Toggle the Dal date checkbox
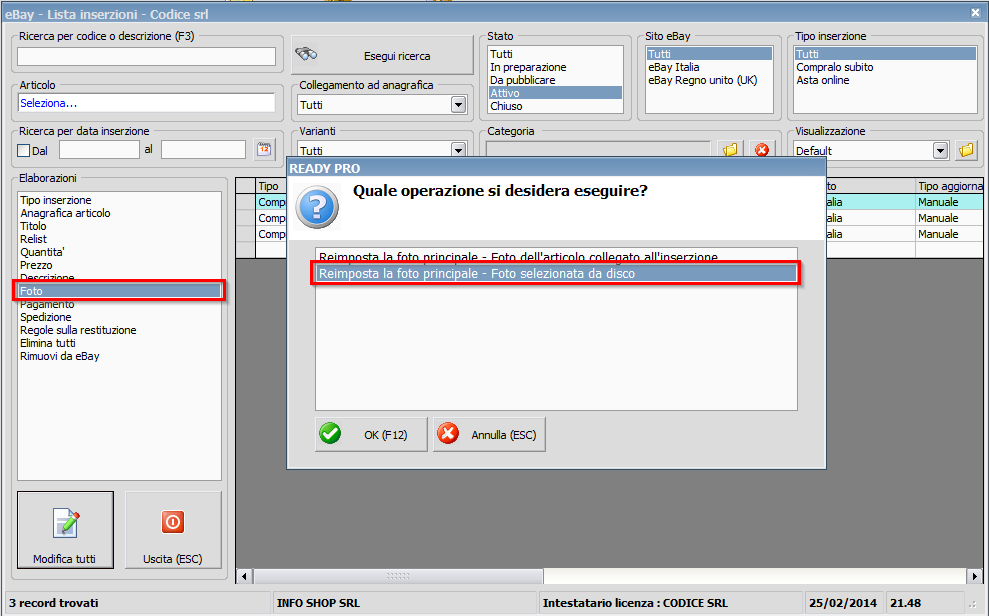 pyautogui.click(x=24, y=151)
